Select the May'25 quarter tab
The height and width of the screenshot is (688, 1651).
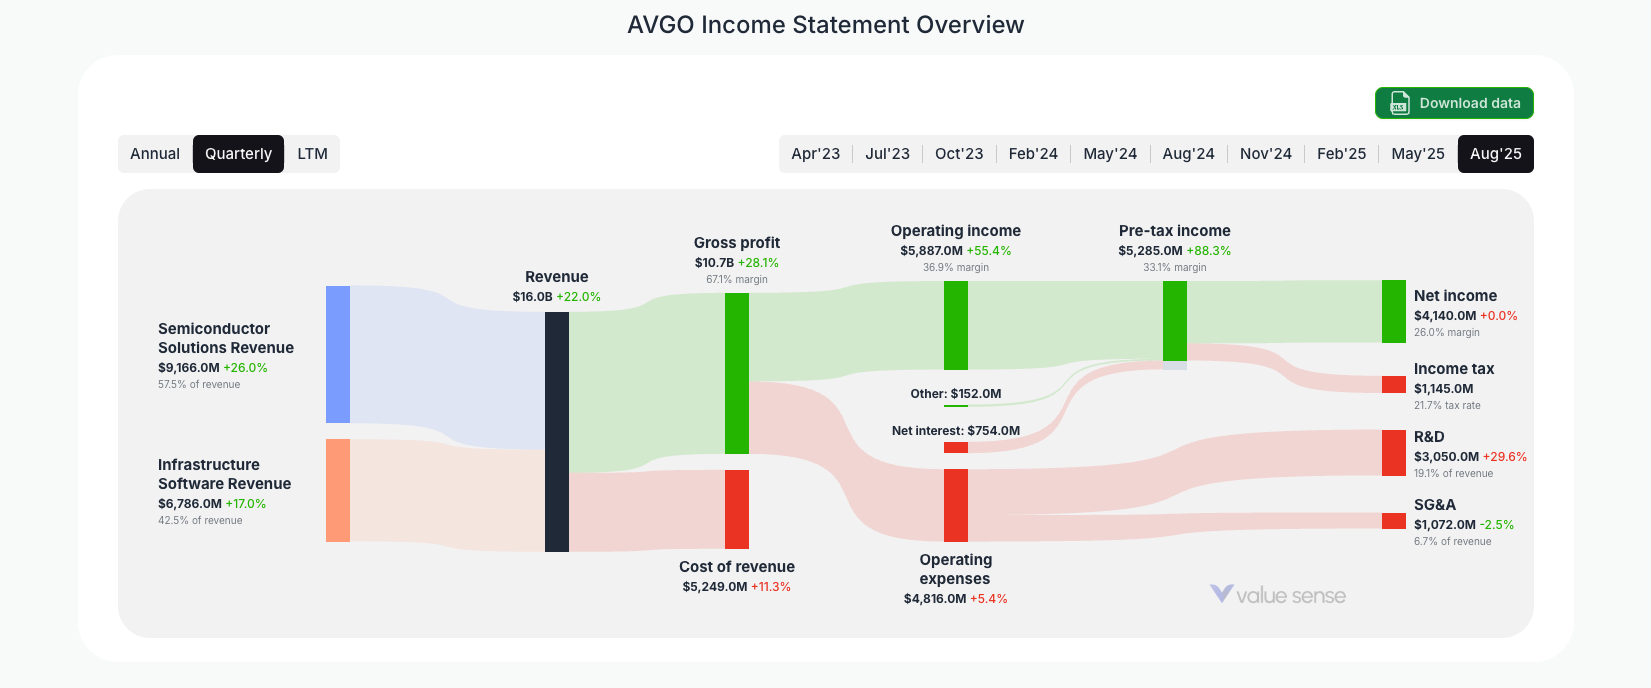pyautogui.click(x=1417, y=153)
